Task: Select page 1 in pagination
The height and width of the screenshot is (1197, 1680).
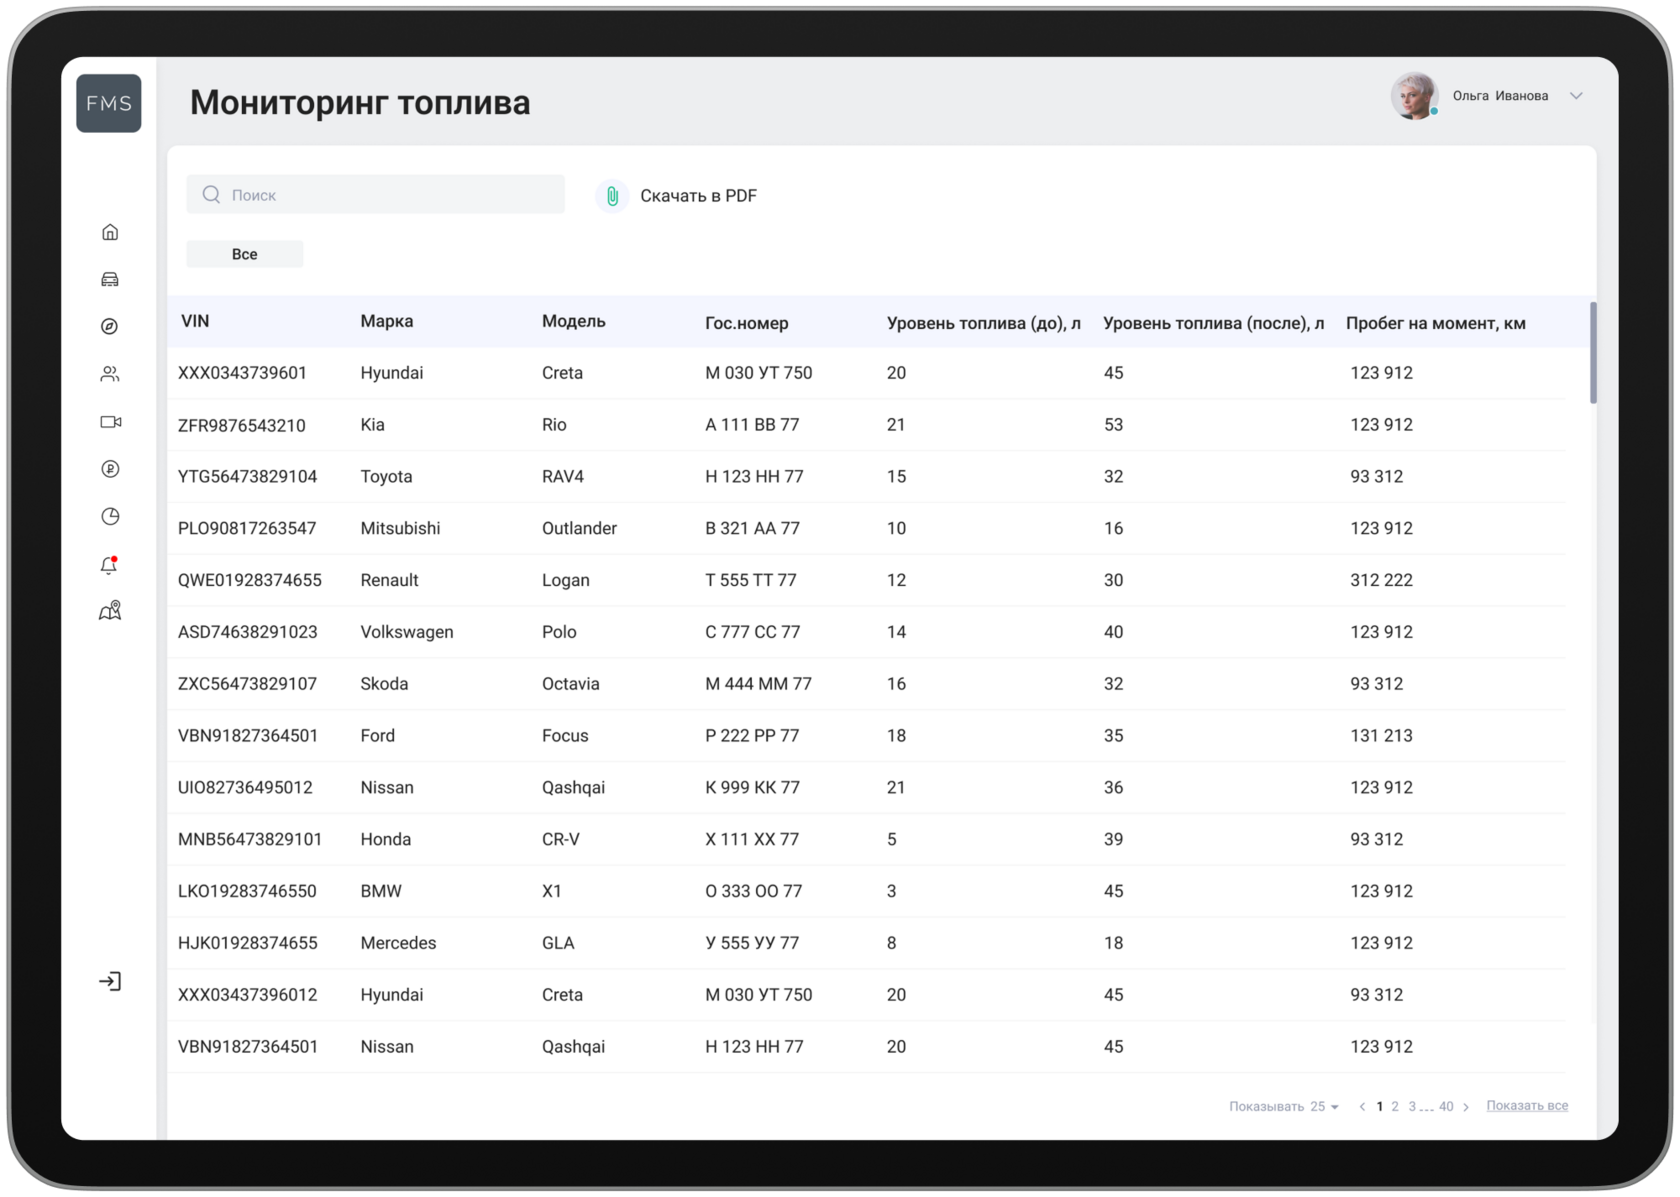Action: pos(1380,1106)
